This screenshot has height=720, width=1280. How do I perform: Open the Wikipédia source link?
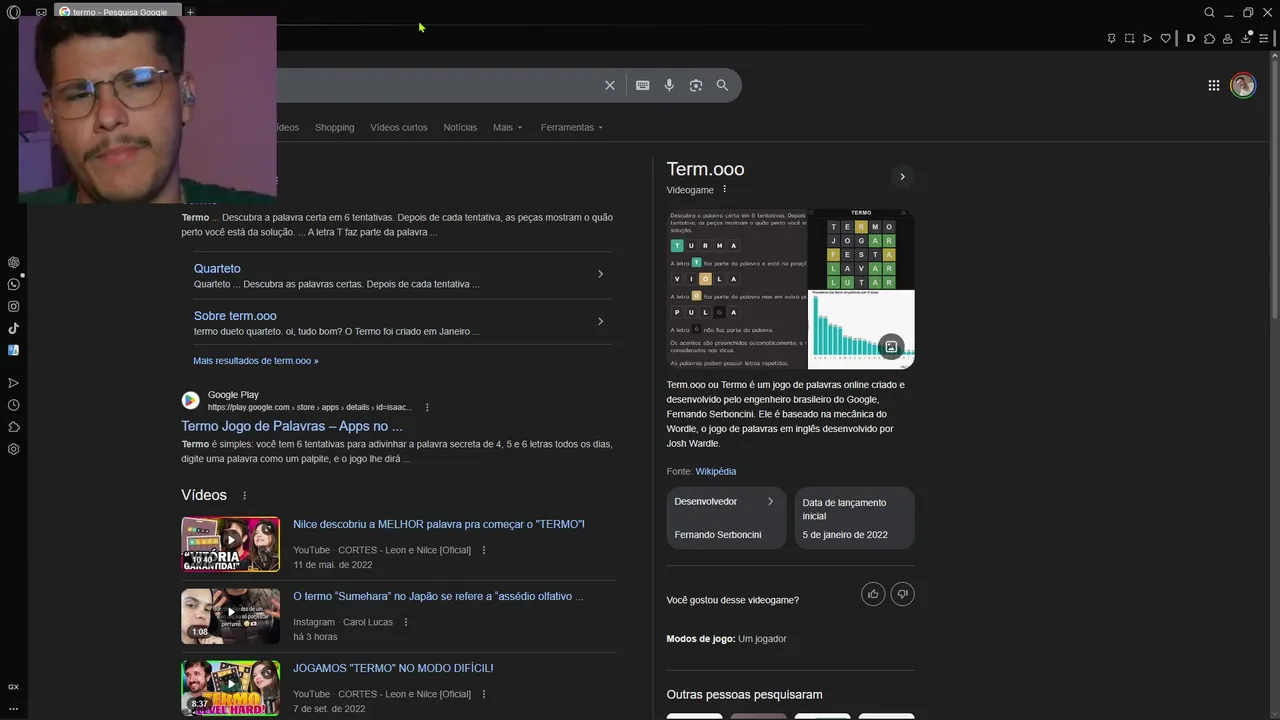click(716, 471)
